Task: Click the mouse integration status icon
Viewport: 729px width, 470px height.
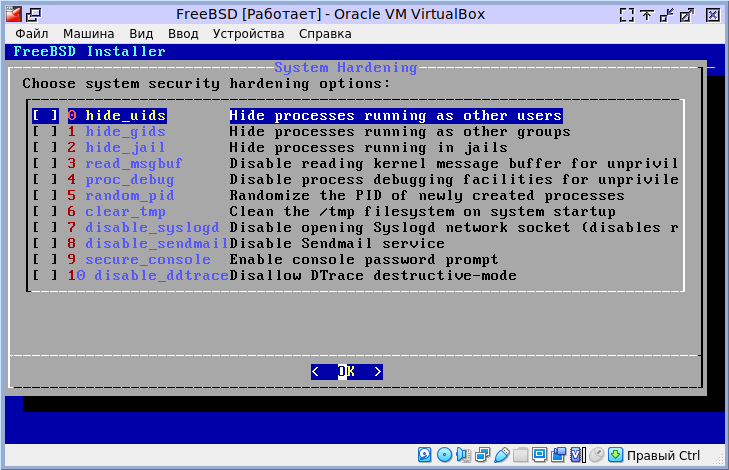Action: click(x=596, y=455)
